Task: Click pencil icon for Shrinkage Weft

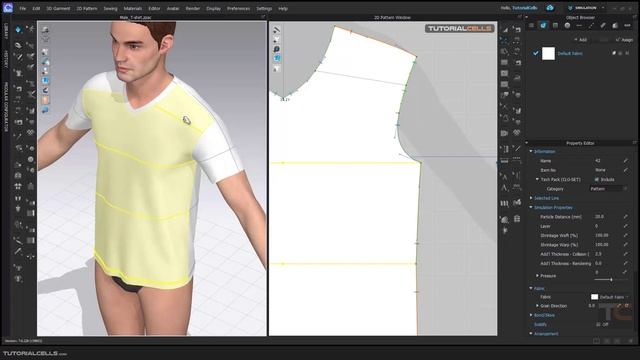Action: (625, 236)
